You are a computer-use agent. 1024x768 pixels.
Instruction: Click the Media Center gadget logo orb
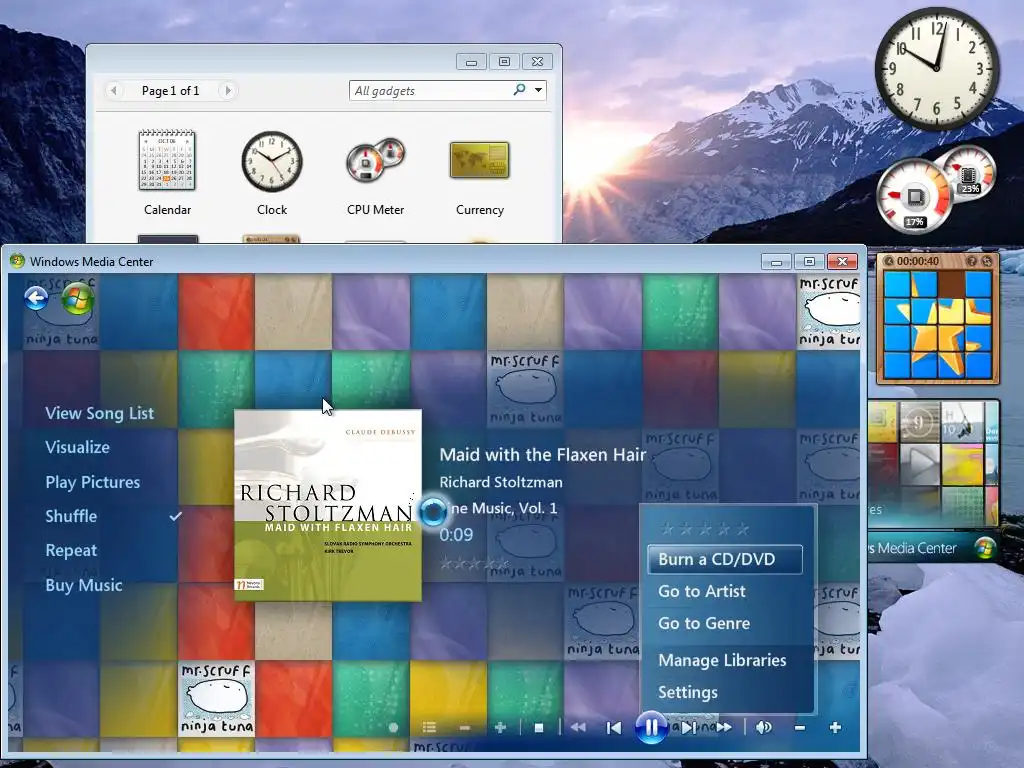click(x=985, y=547)
